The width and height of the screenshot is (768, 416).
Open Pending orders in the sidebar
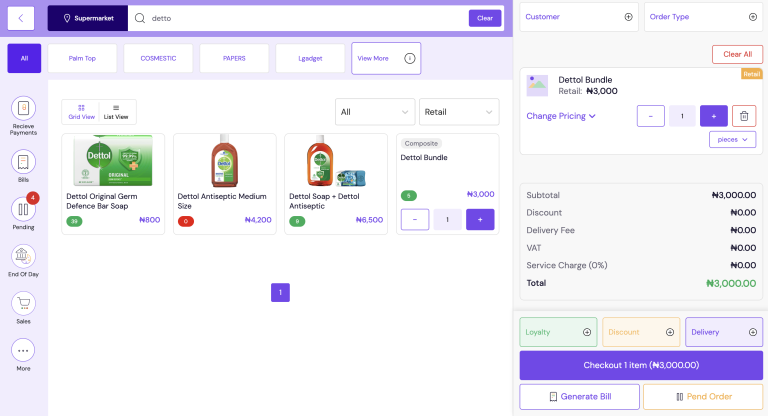tap(23, 208)
